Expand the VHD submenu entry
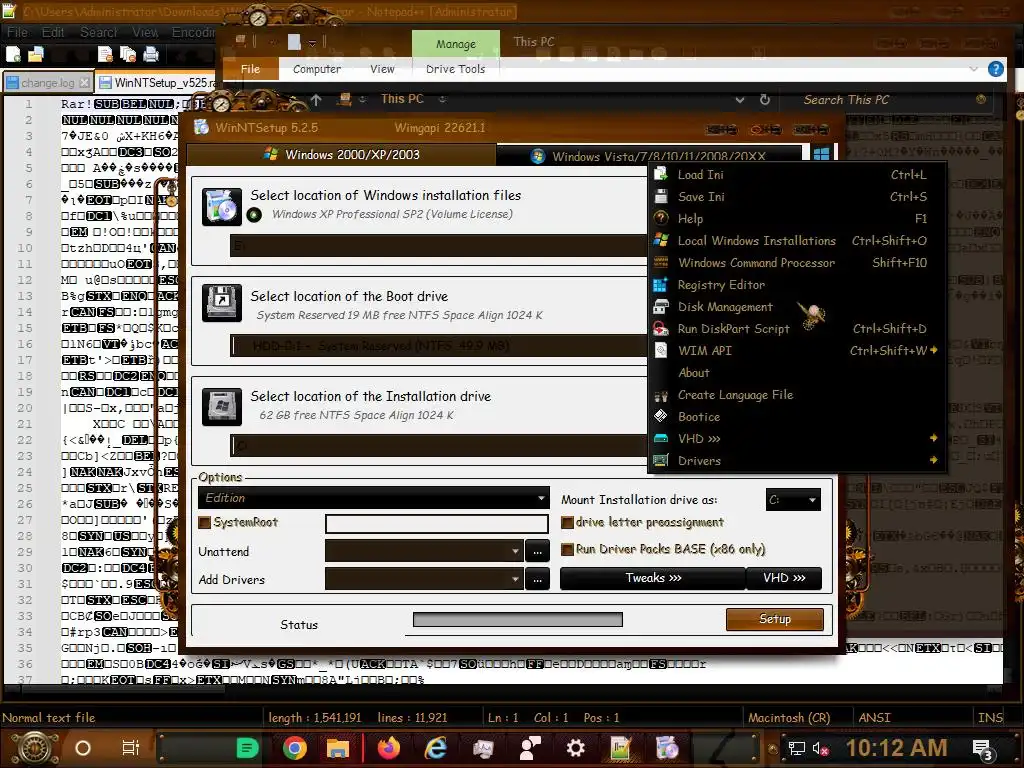Screen dimensions: 1024x768 (x=797, y=438)
